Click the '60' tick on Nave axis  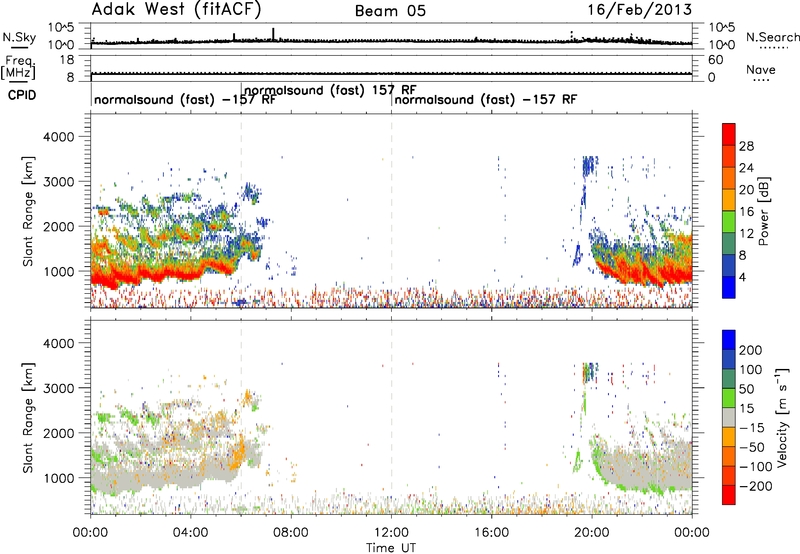click(715, 60)
